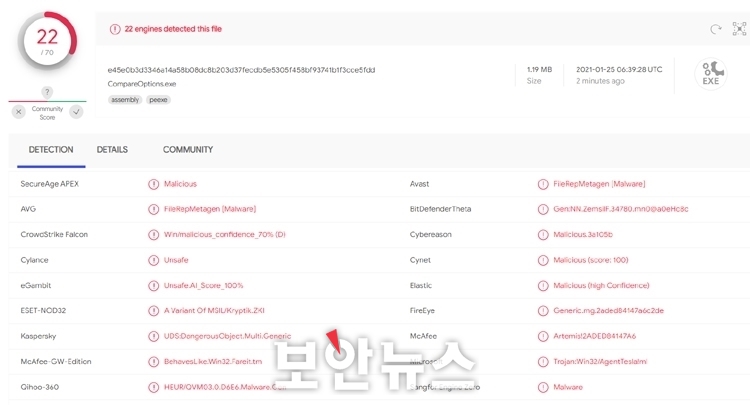The image size is (750, 405).
Task: Click the AVG FileRepMetagen [Malware] result
Action: [210, 209]
